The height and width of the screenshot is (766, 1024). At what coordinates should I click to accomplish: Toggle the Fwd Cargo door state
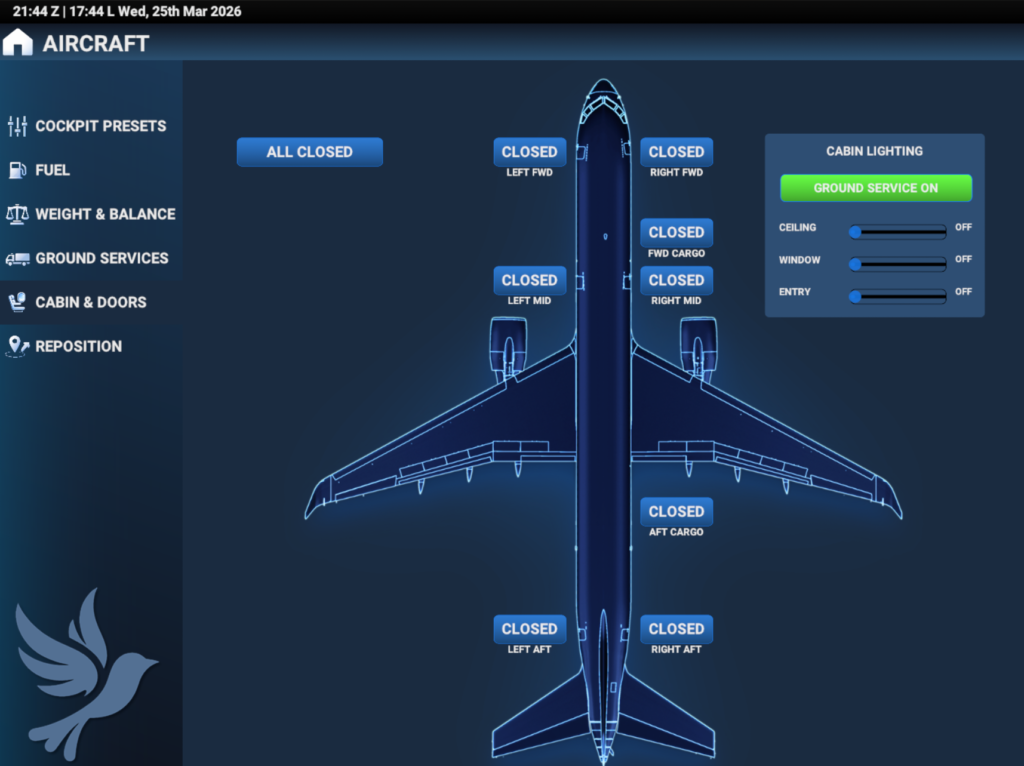click(x=676, y=232)
